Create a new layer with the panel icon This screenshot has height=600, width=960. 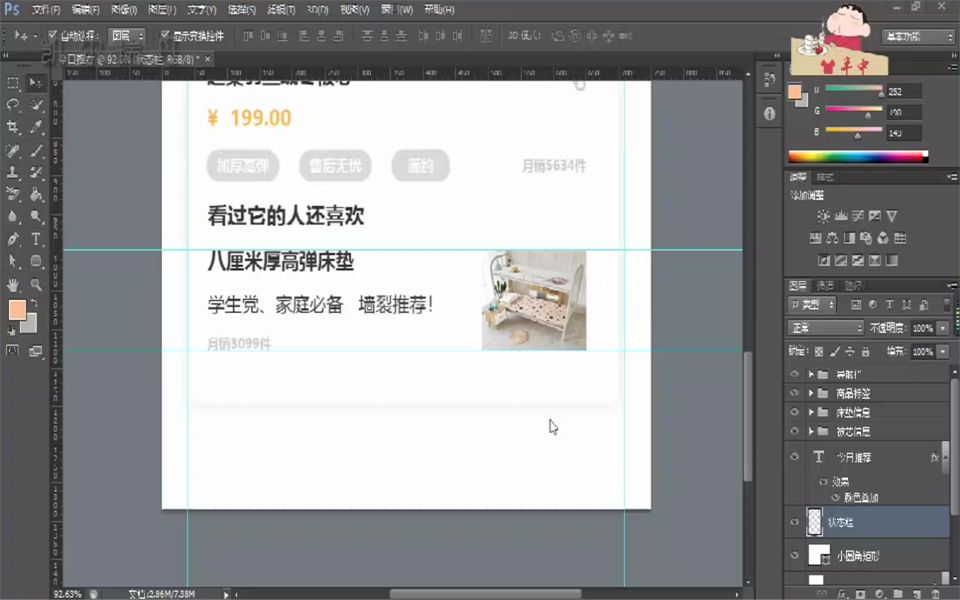click(x=916, y=592)
